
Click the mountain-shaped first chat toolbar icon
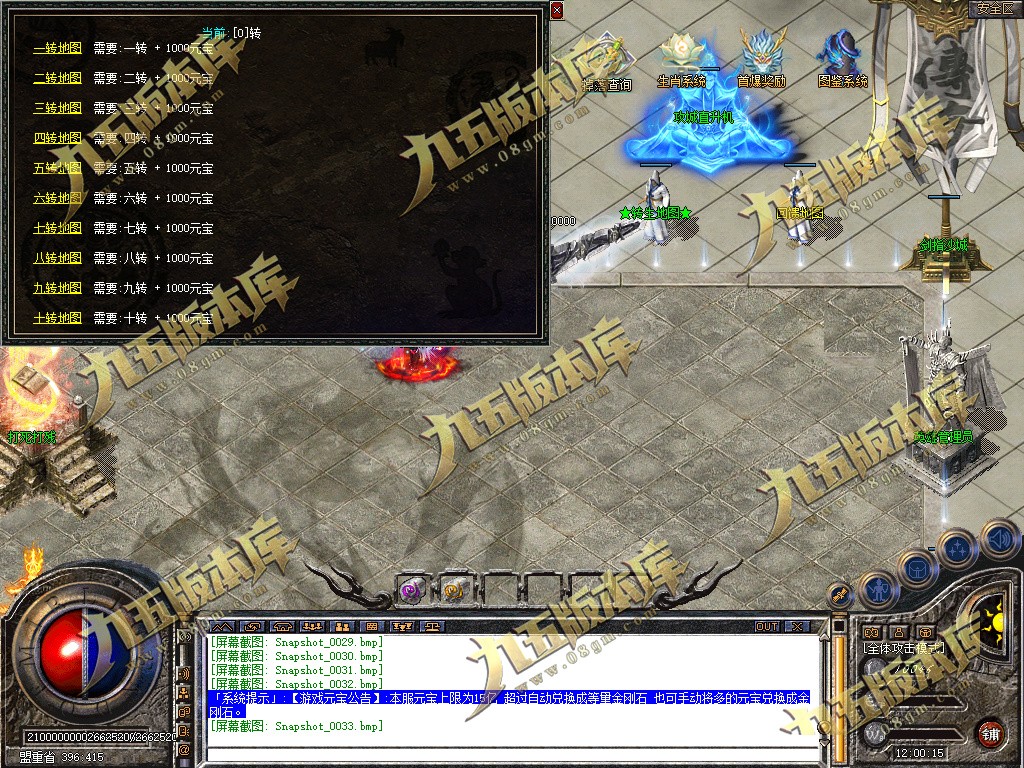(x=223, y=626)
